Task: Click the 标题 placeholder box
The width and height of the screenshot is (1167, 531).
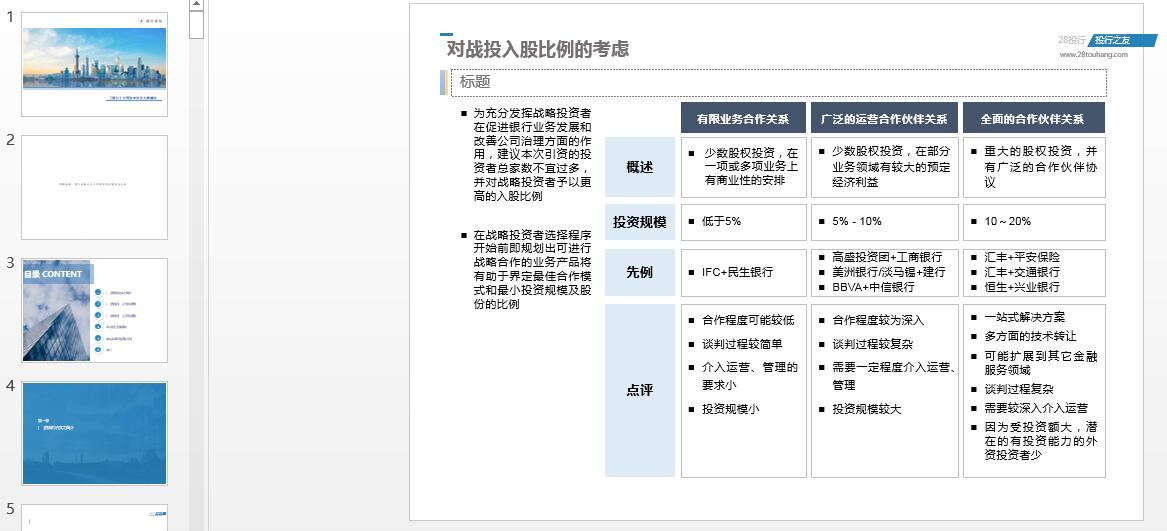Action: coord(778,83)
